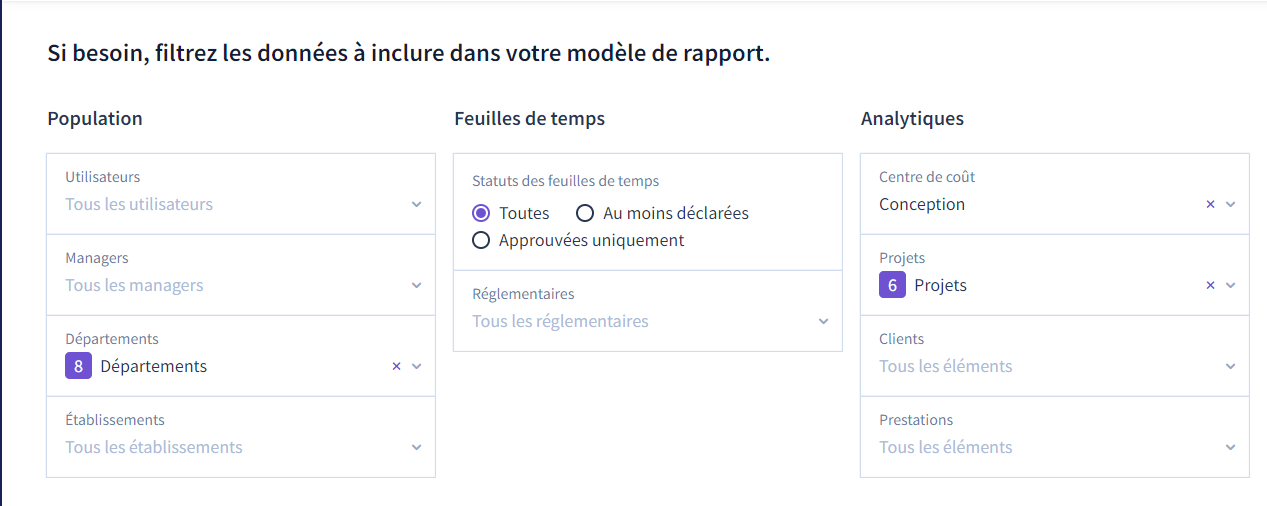Expand the Projets dropdown chevron
The height and width of the screenshot is (506, 1267).
tap(1231, 285)
